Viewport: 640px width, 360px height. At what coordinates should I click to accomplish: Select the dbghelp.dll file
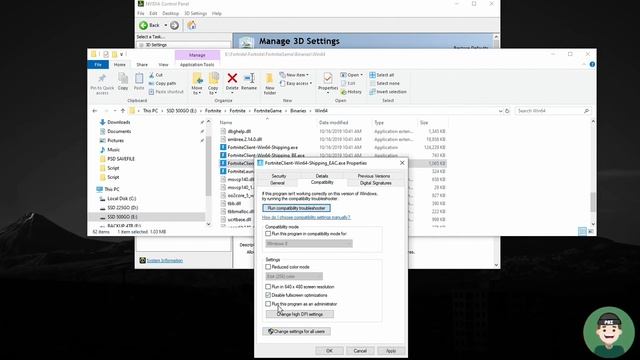coord(239,131)
